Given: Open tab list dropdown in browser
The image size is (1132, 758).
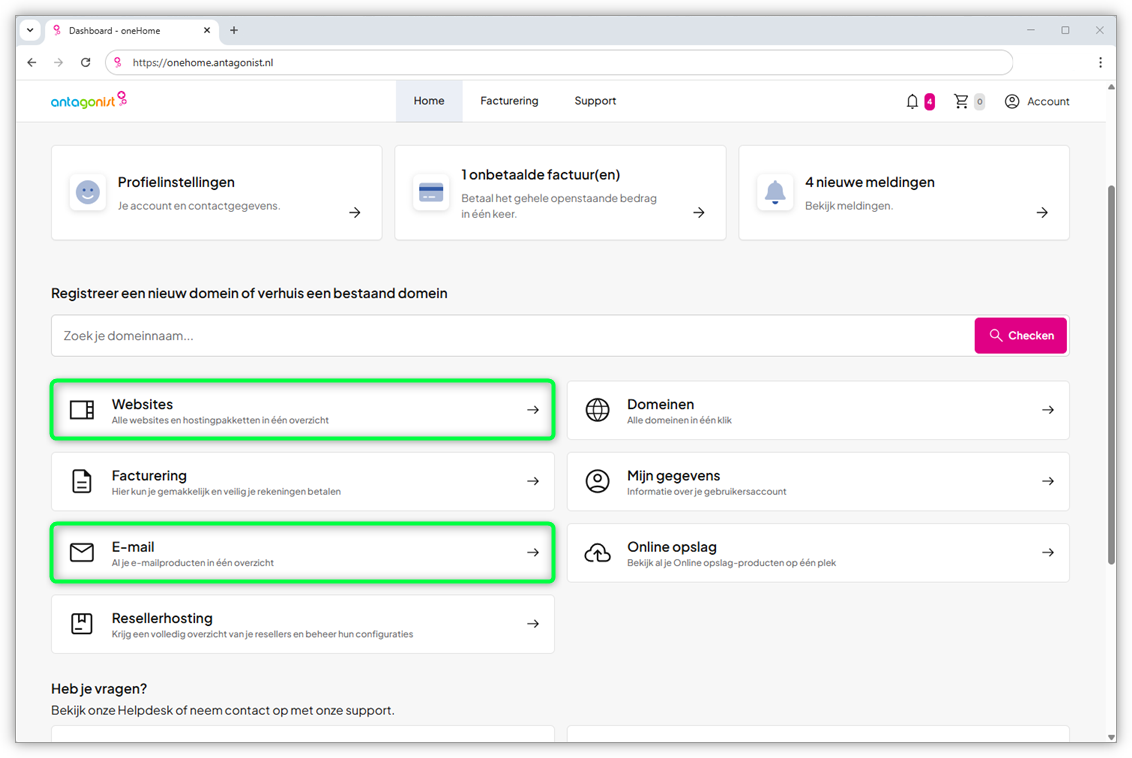Looking at the screenshot, I should (30, 30).
